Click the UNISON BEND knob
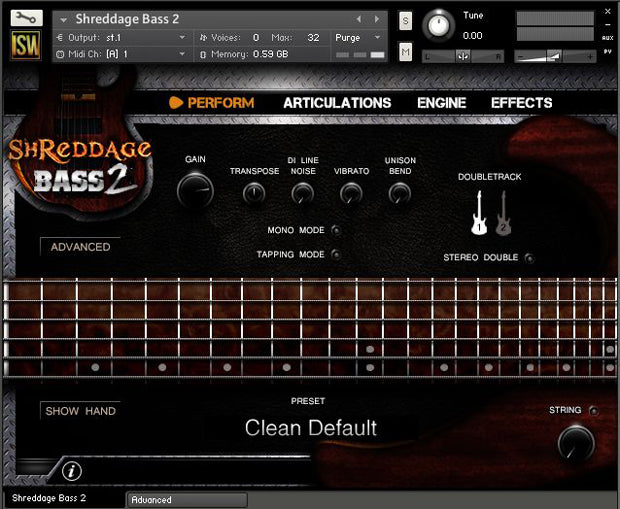Screen dimensions: 620x509 (400, 194)
